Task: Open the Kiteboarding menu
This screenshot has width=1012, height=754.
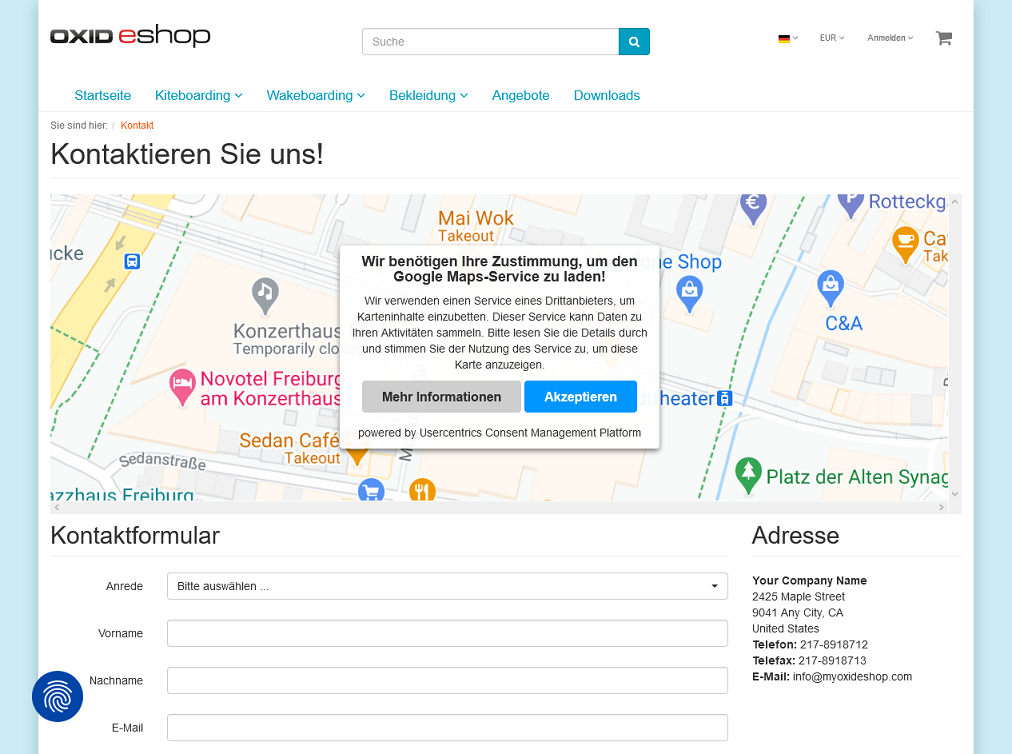Action: point(198,96)
